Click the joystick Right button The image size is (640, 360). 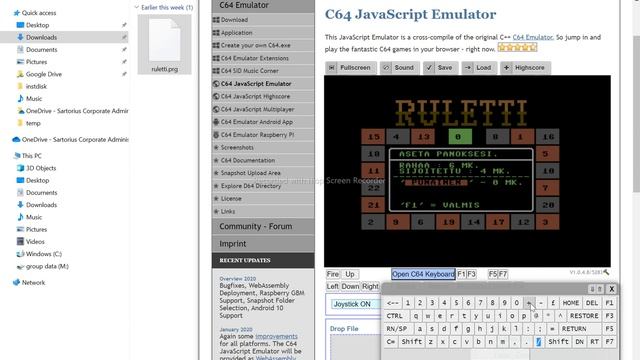[x=370, y=287]
